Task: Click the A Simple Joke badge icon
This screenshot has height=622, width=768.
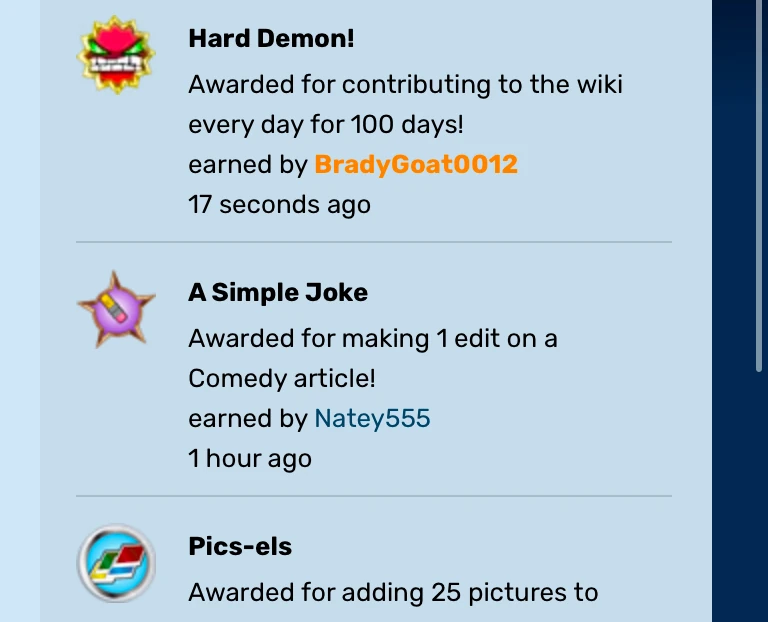Action: (x=116, y=309)
